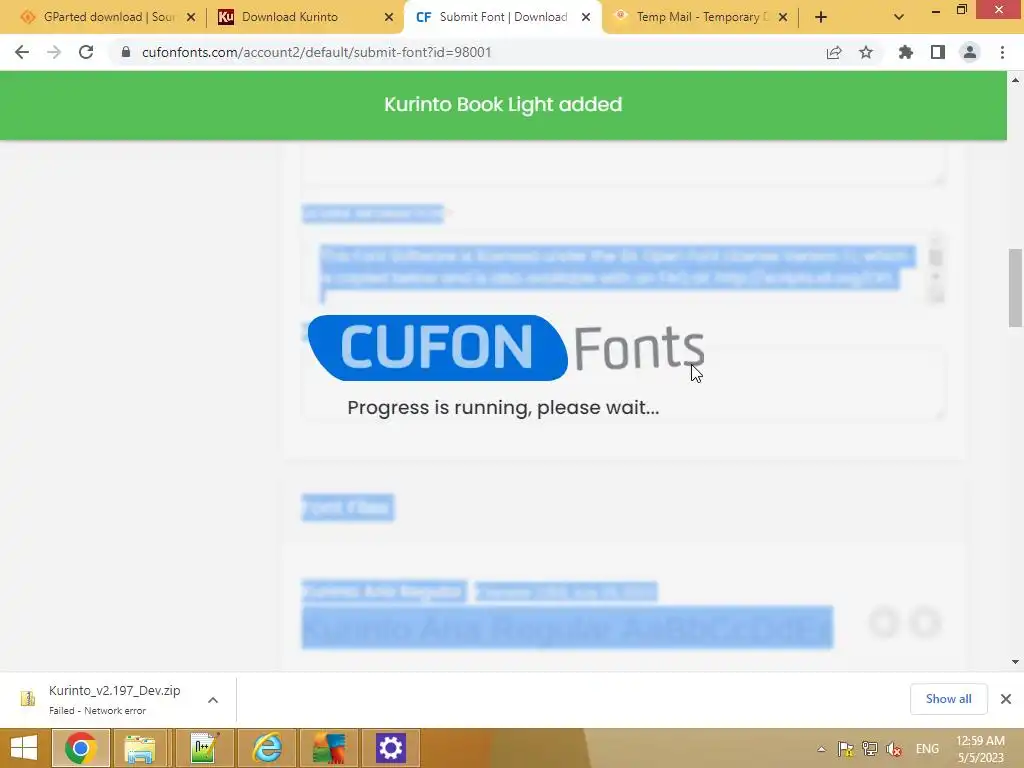Screen dimensions: 1024x768
Task: Click the page vertical scrollbar thumb
Action: tap(1015, 287)
